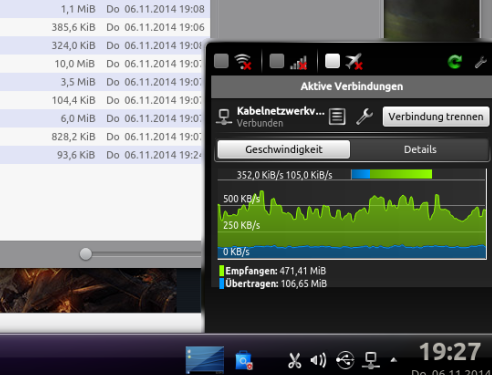The height and width of the screenshot is (375, 492).
Task: Open the connection details list icon
Action: point(337,117)
